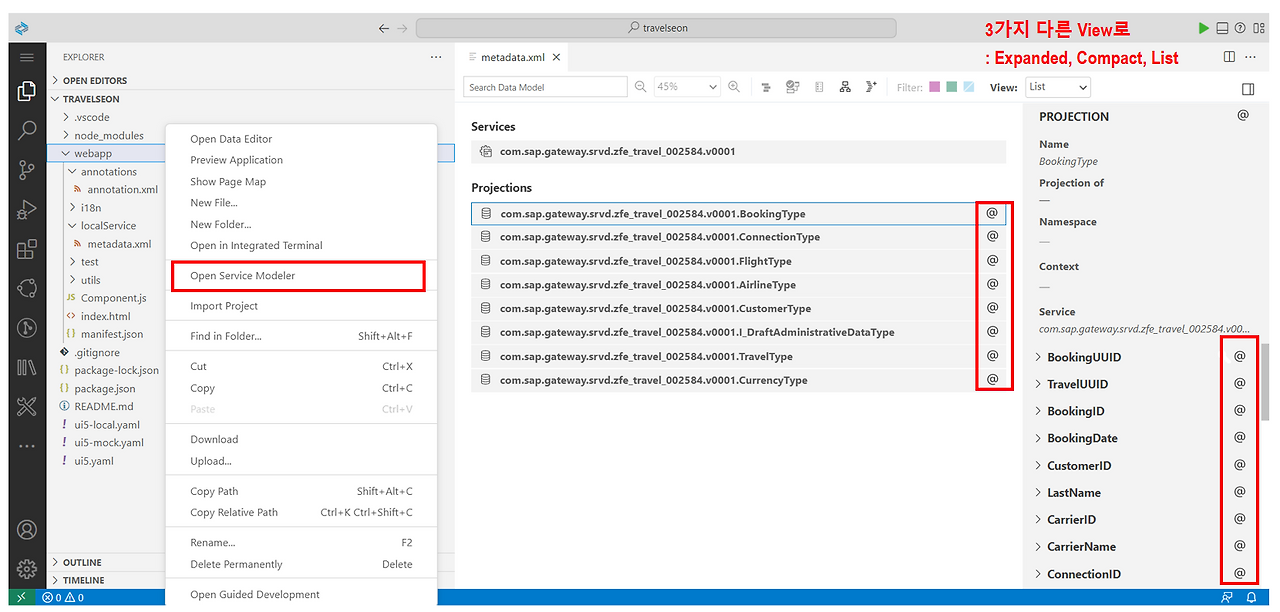
Task: Open the Extensions view
Action: point(27,249)
